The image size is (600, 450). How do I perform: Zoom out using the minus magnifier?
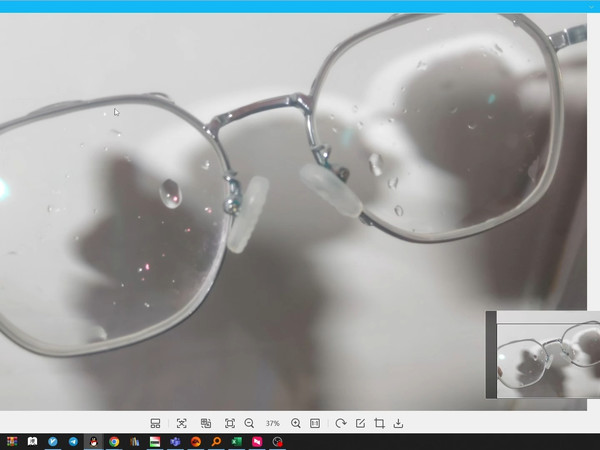pyautogui.click(x=249, y=424)
